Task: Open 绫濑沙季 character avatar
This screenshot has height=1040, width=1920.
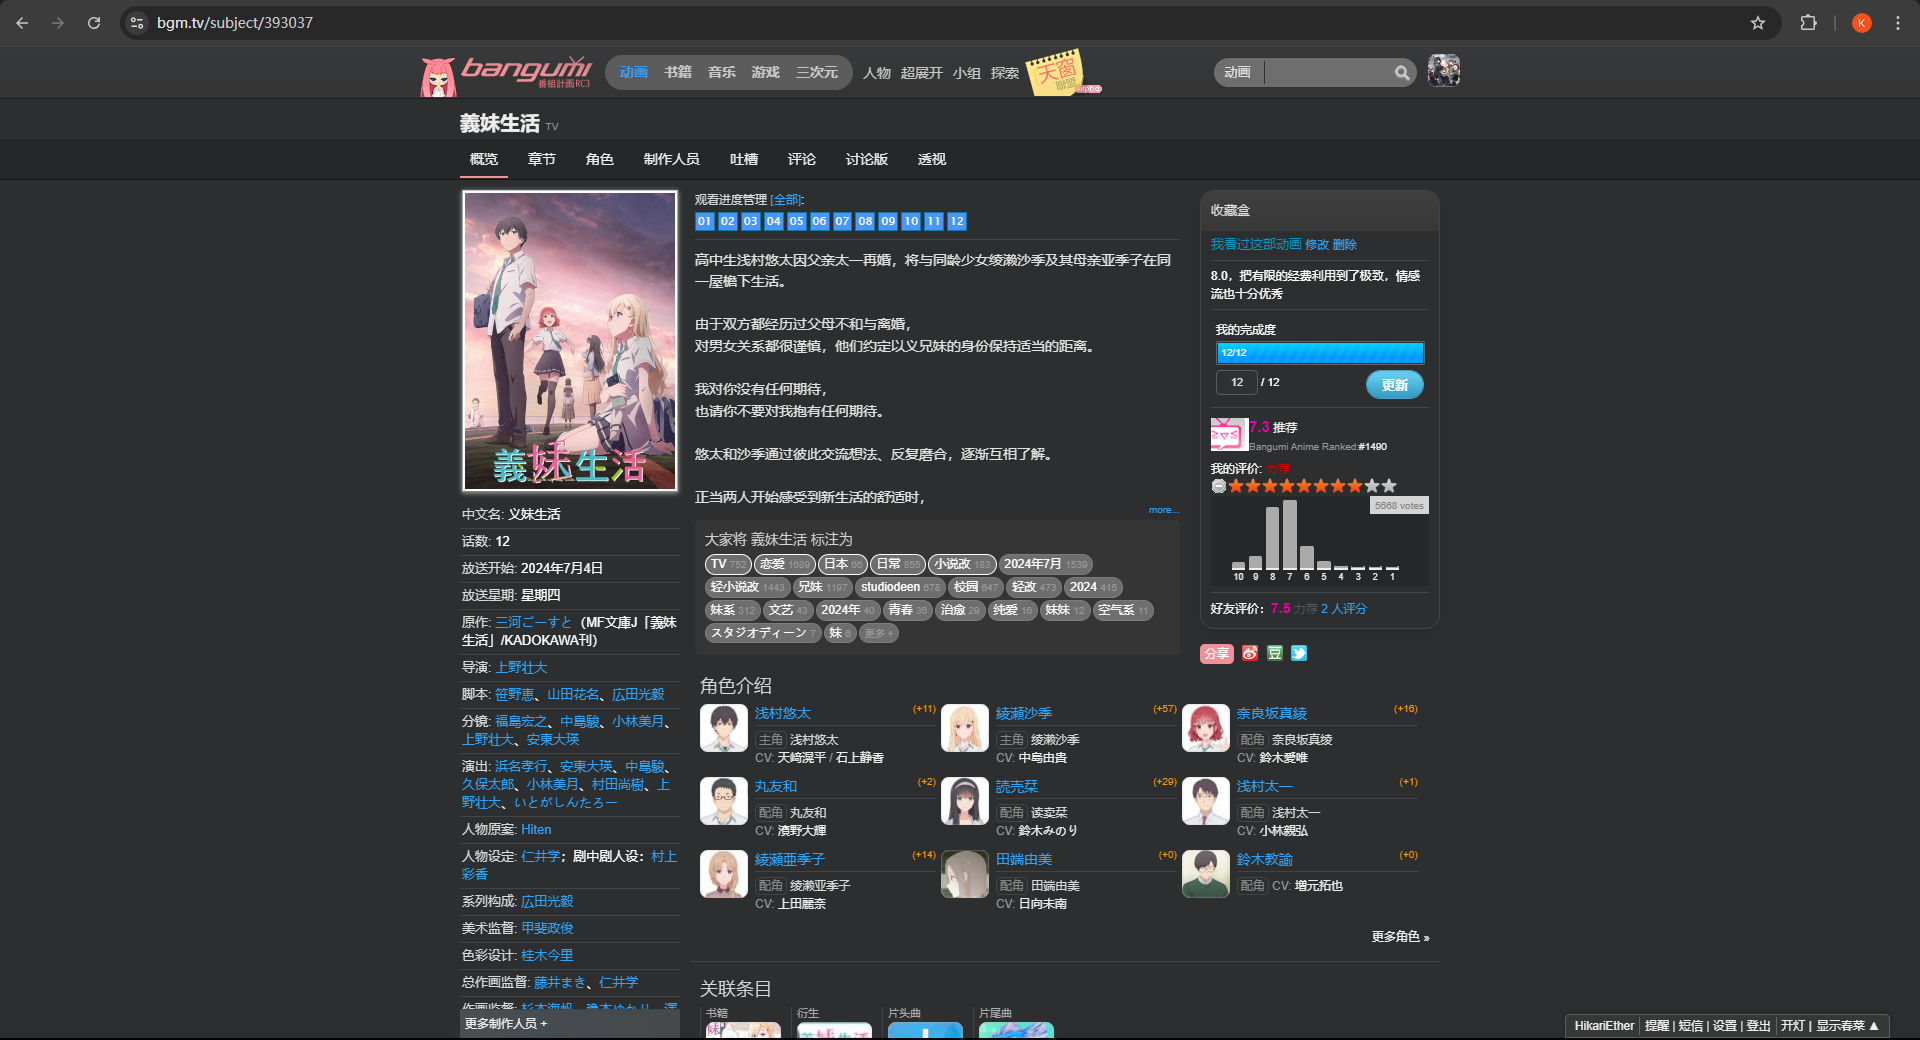Action: [964, 728]
